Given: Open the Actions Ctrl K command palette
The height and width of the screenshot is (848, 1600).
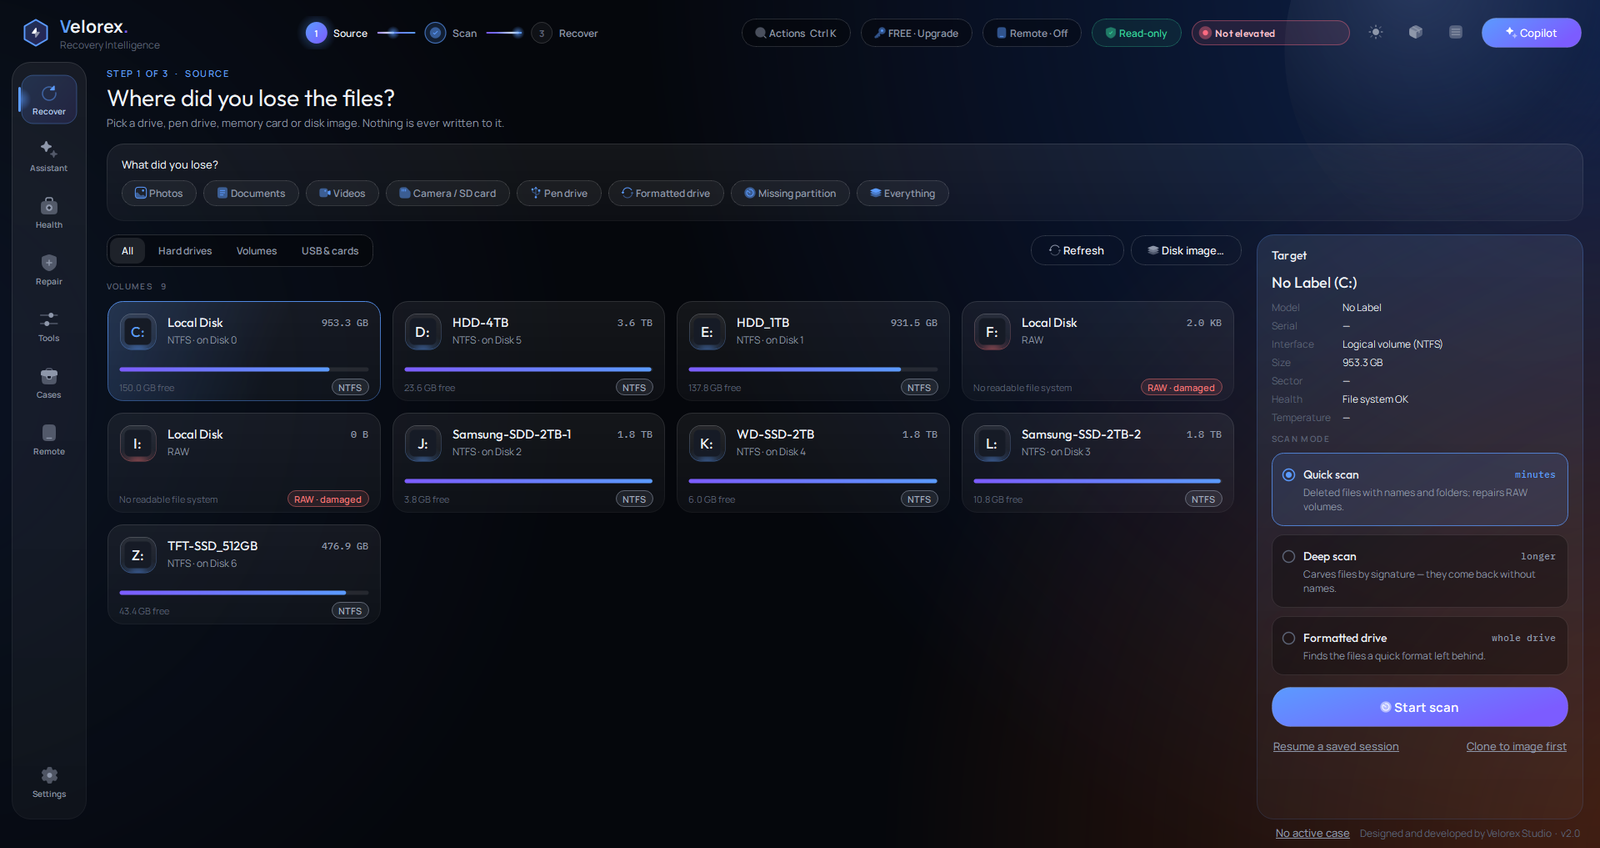Looking at the screenshot, I should (x=796, y=33).
